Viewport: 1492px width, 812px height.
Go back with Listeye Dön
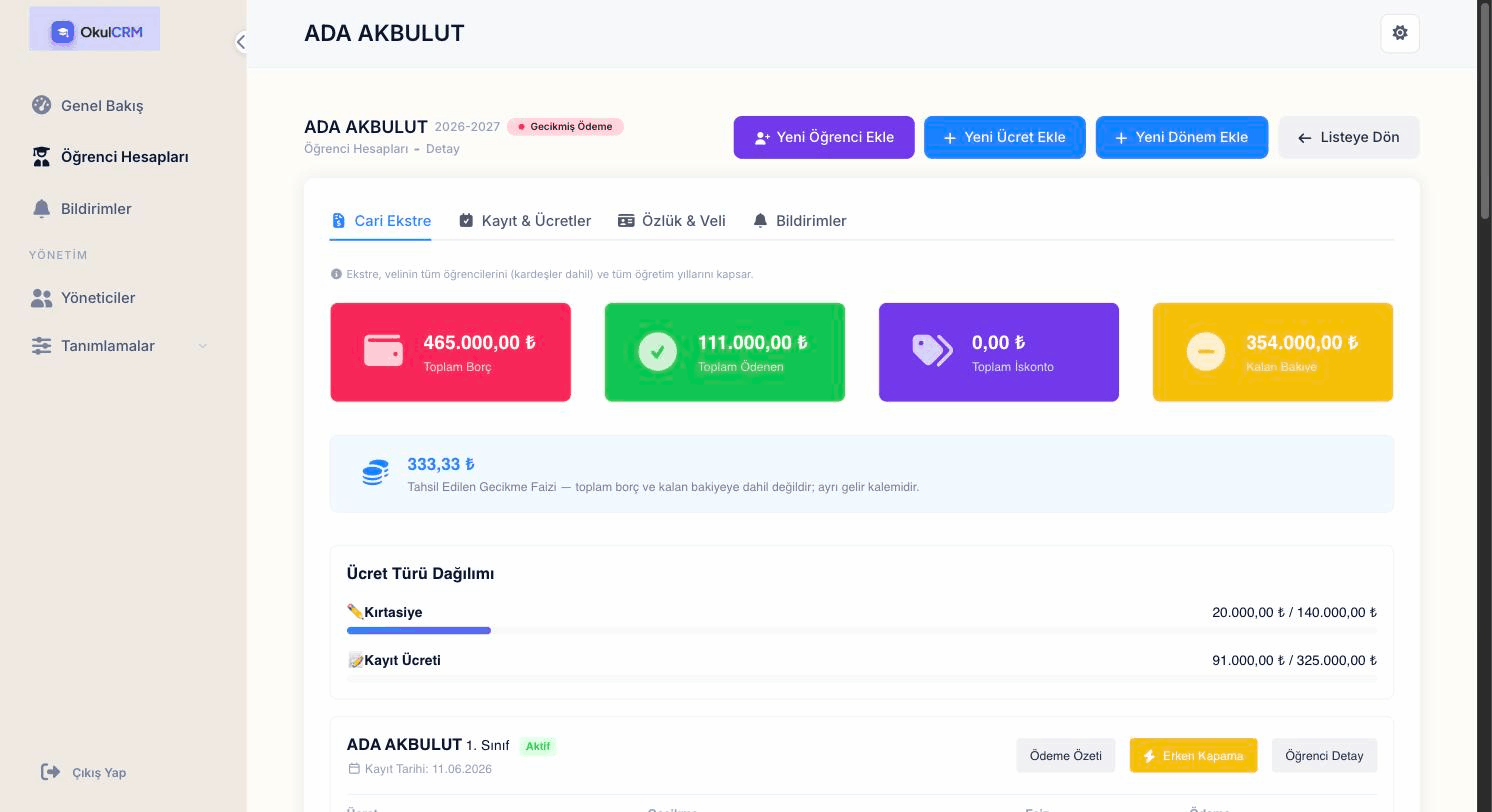point(1348,137)
